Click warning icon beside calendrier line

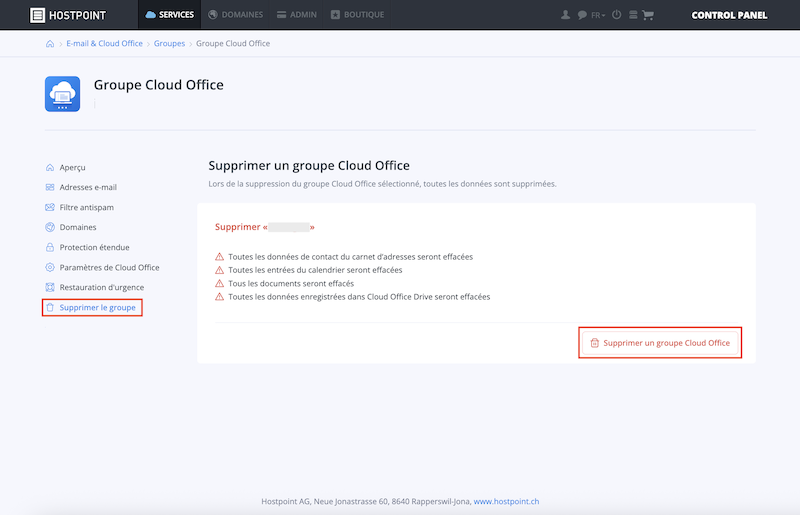pyautogui.click(x=219, y=270)
